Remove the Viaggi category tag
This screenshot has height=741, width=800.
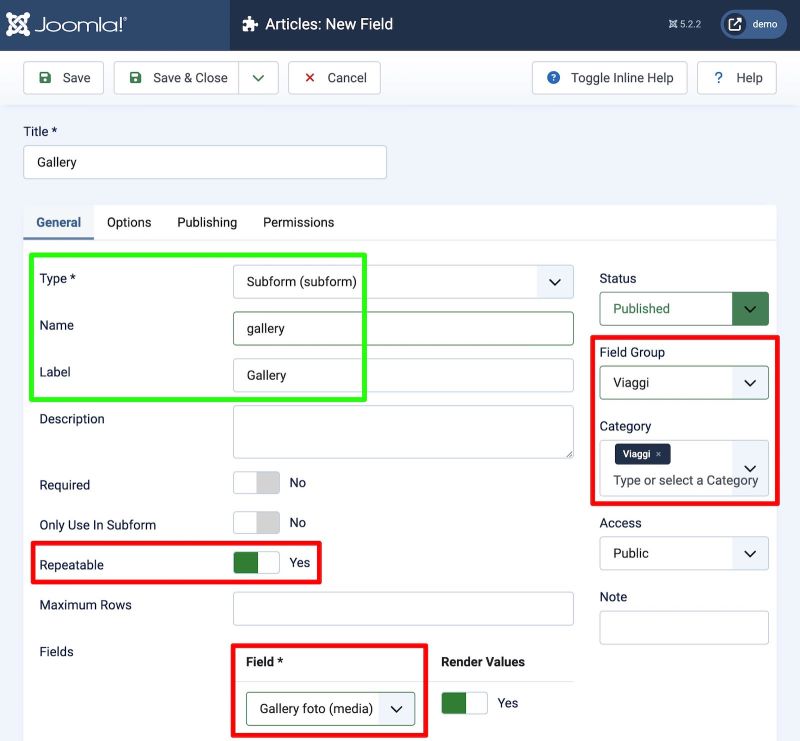(x=658, y=454)
